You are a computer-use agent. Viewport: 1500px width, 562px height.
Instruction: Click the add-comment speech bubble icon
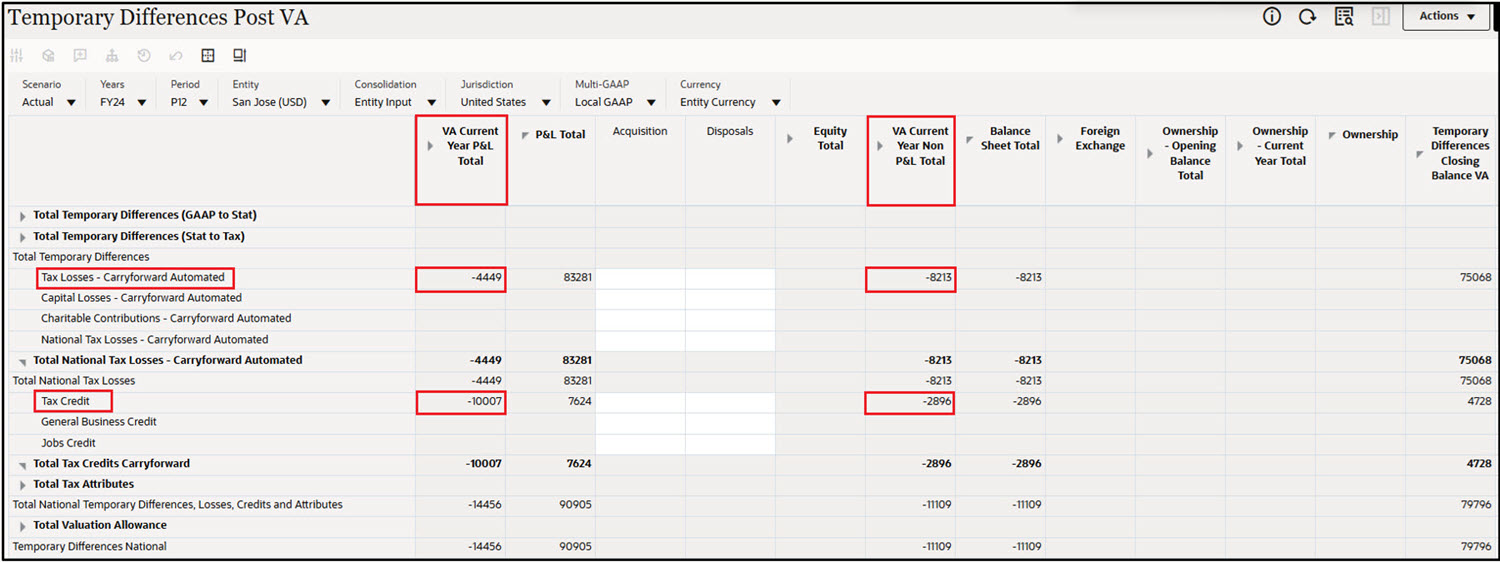point(80,56)
